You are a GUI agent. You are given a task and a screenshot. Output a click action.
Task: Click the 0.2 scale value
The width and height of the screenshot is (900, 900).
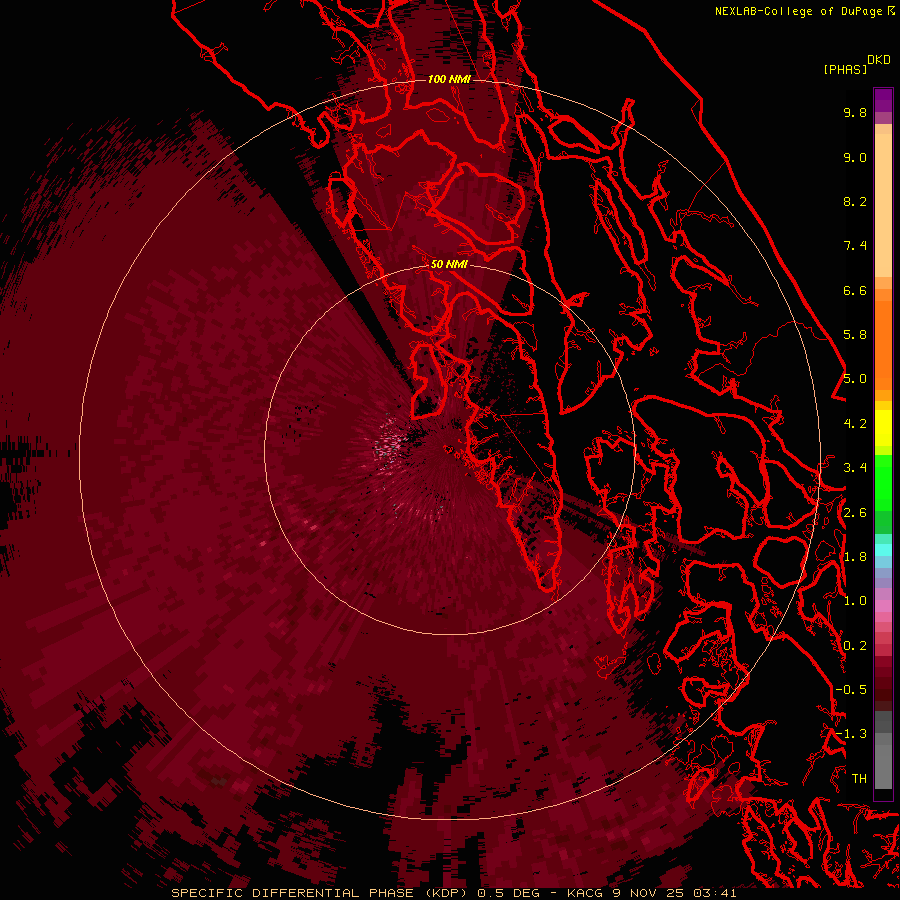click(x=855, y=646)
